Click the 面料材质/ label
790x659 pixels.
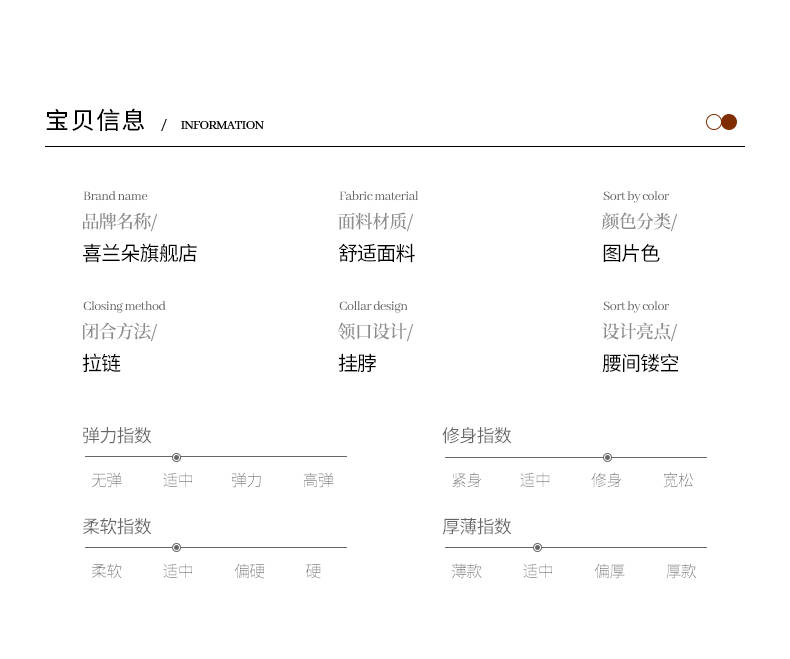[x=375, y=221]
